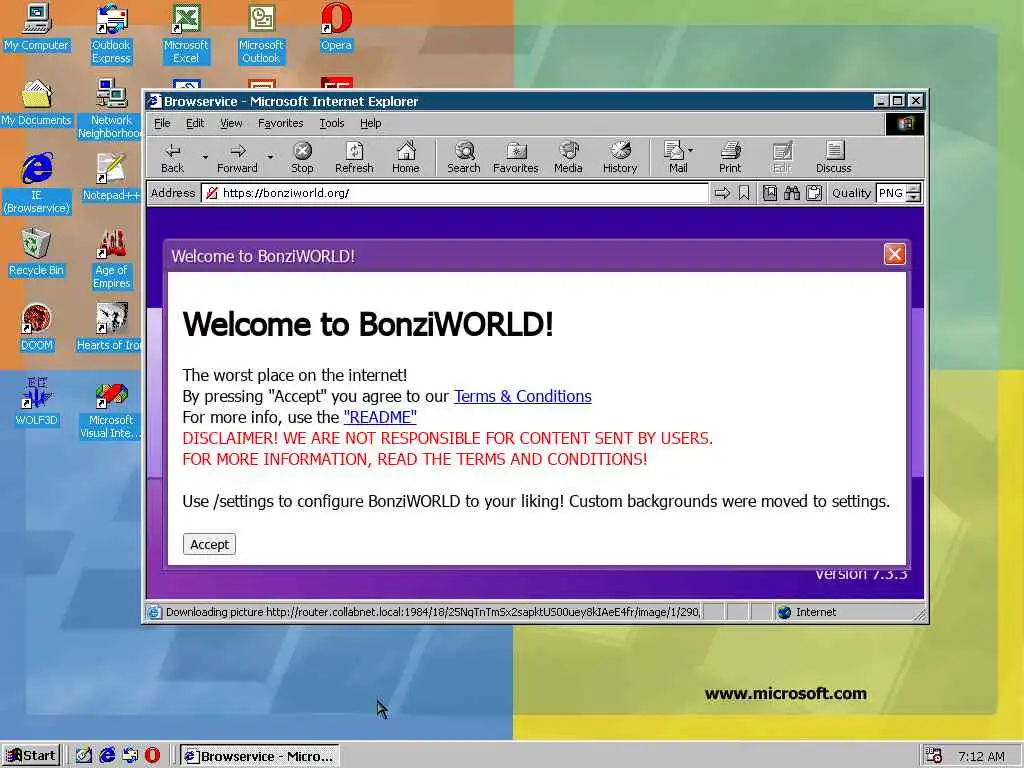
Task: Expand the Mail button dropdown arrow
Action: (690, 150)
